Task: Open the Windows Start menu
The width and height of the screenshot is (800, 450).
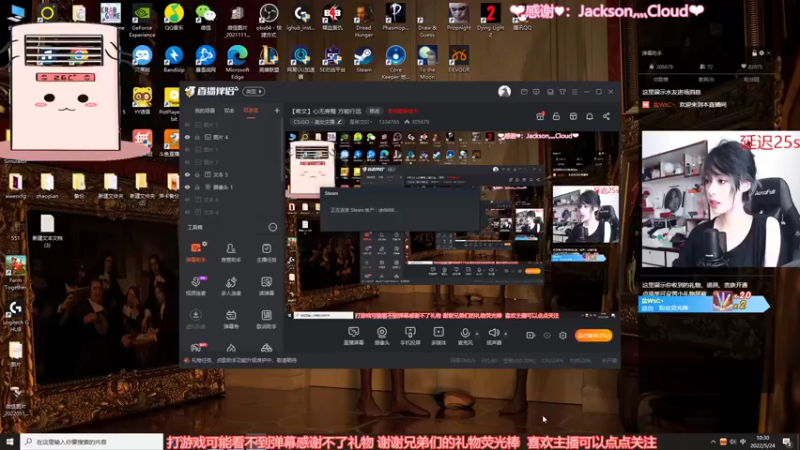Action: tap(10, 441)
